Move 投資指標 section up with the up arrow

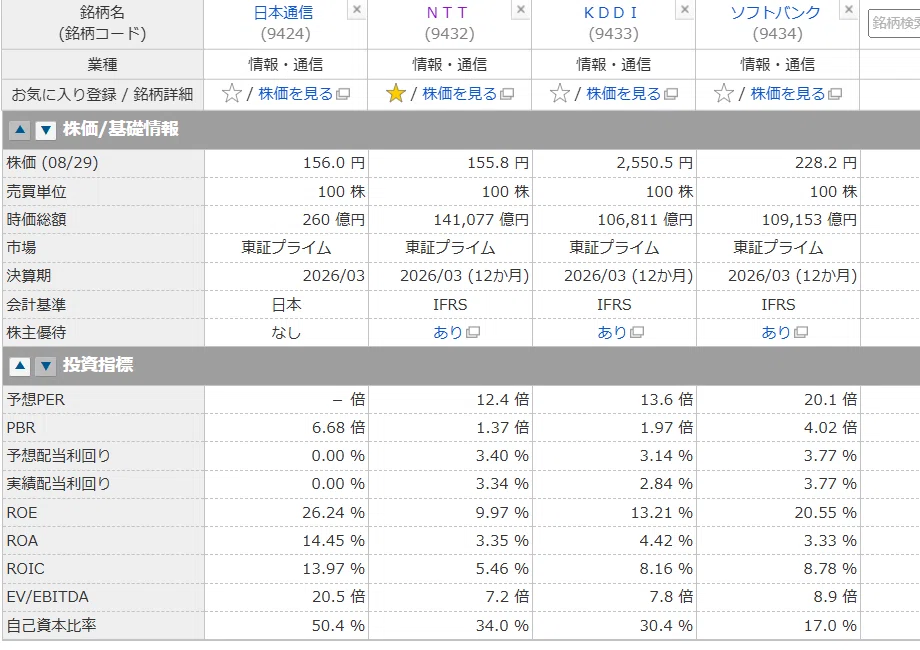coord(20,365)
